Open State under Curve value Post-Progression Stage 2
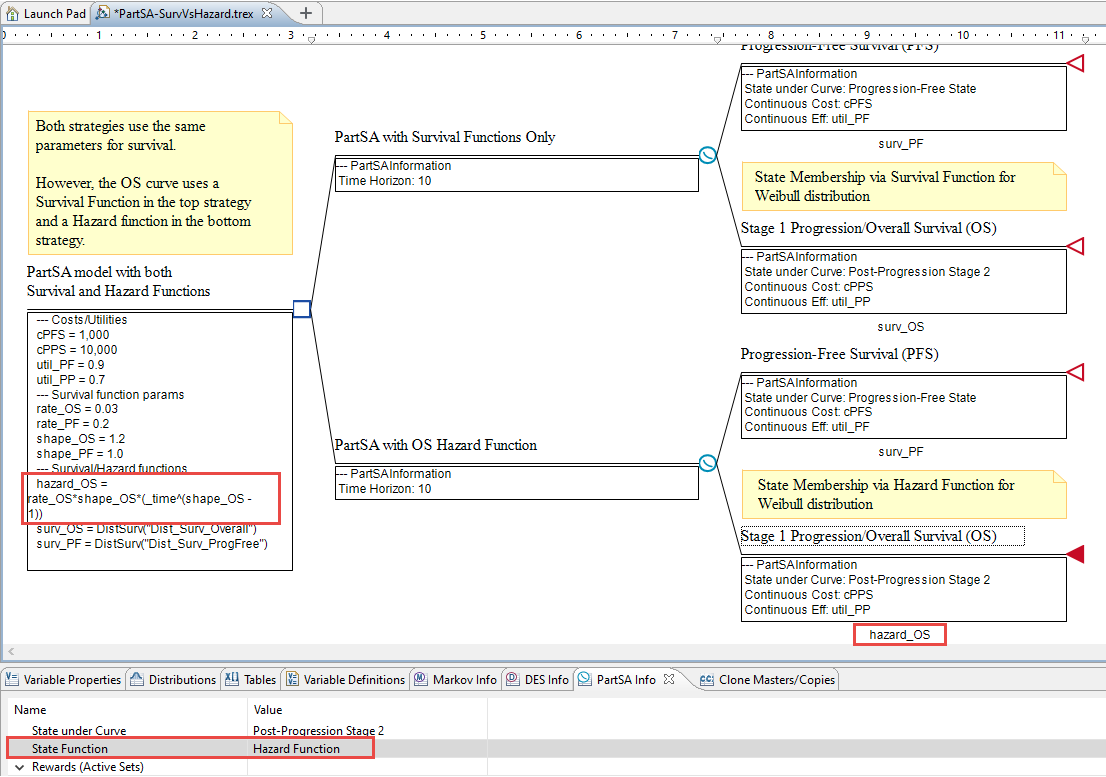This screenshot has width=1106, height=777. pos(318,731)
